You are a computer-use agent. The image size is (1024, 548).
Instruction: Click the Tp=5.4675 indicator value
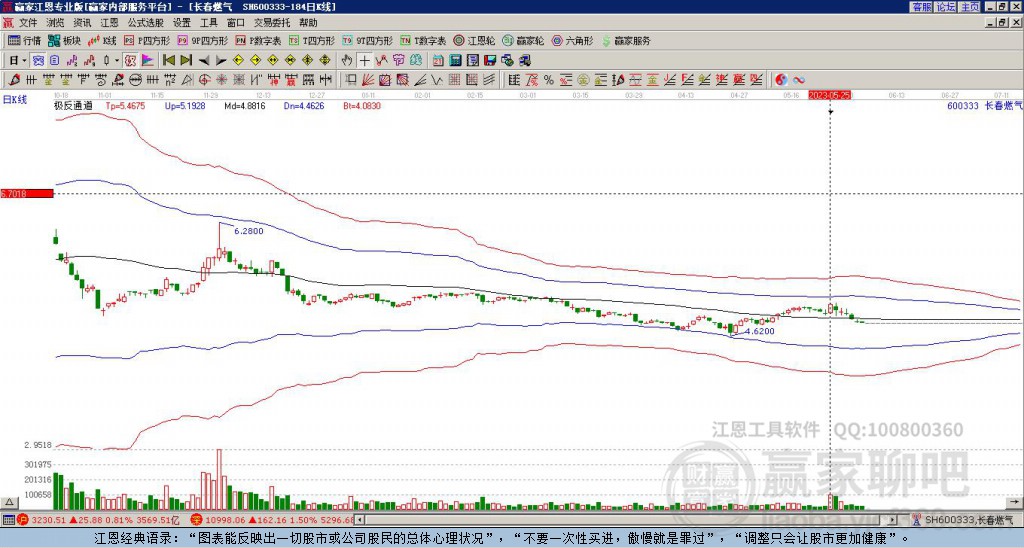coord(125,105)
